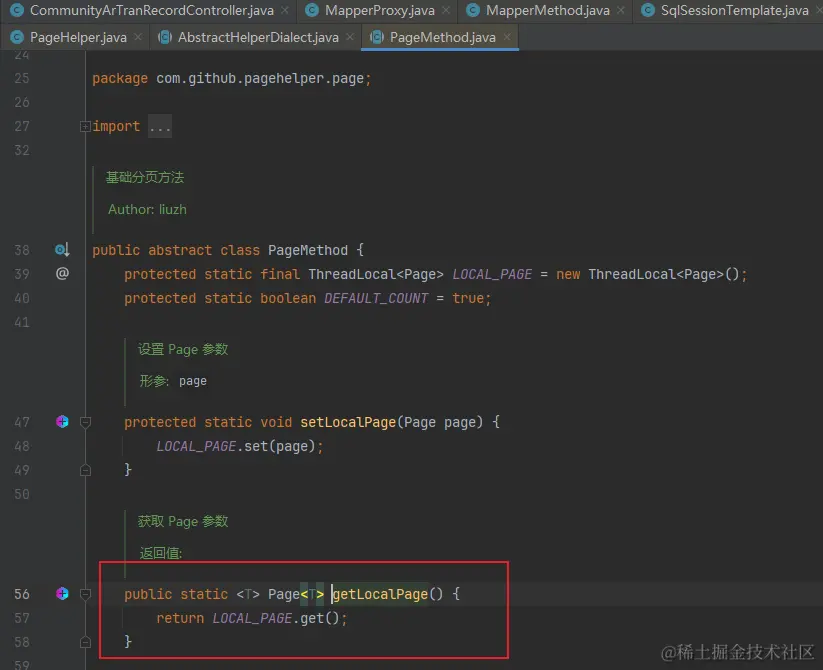This screenshot has width=823, height=670.
Task: Click LOCAL_PAGE.set(page) statement
Action: [239, 446]
